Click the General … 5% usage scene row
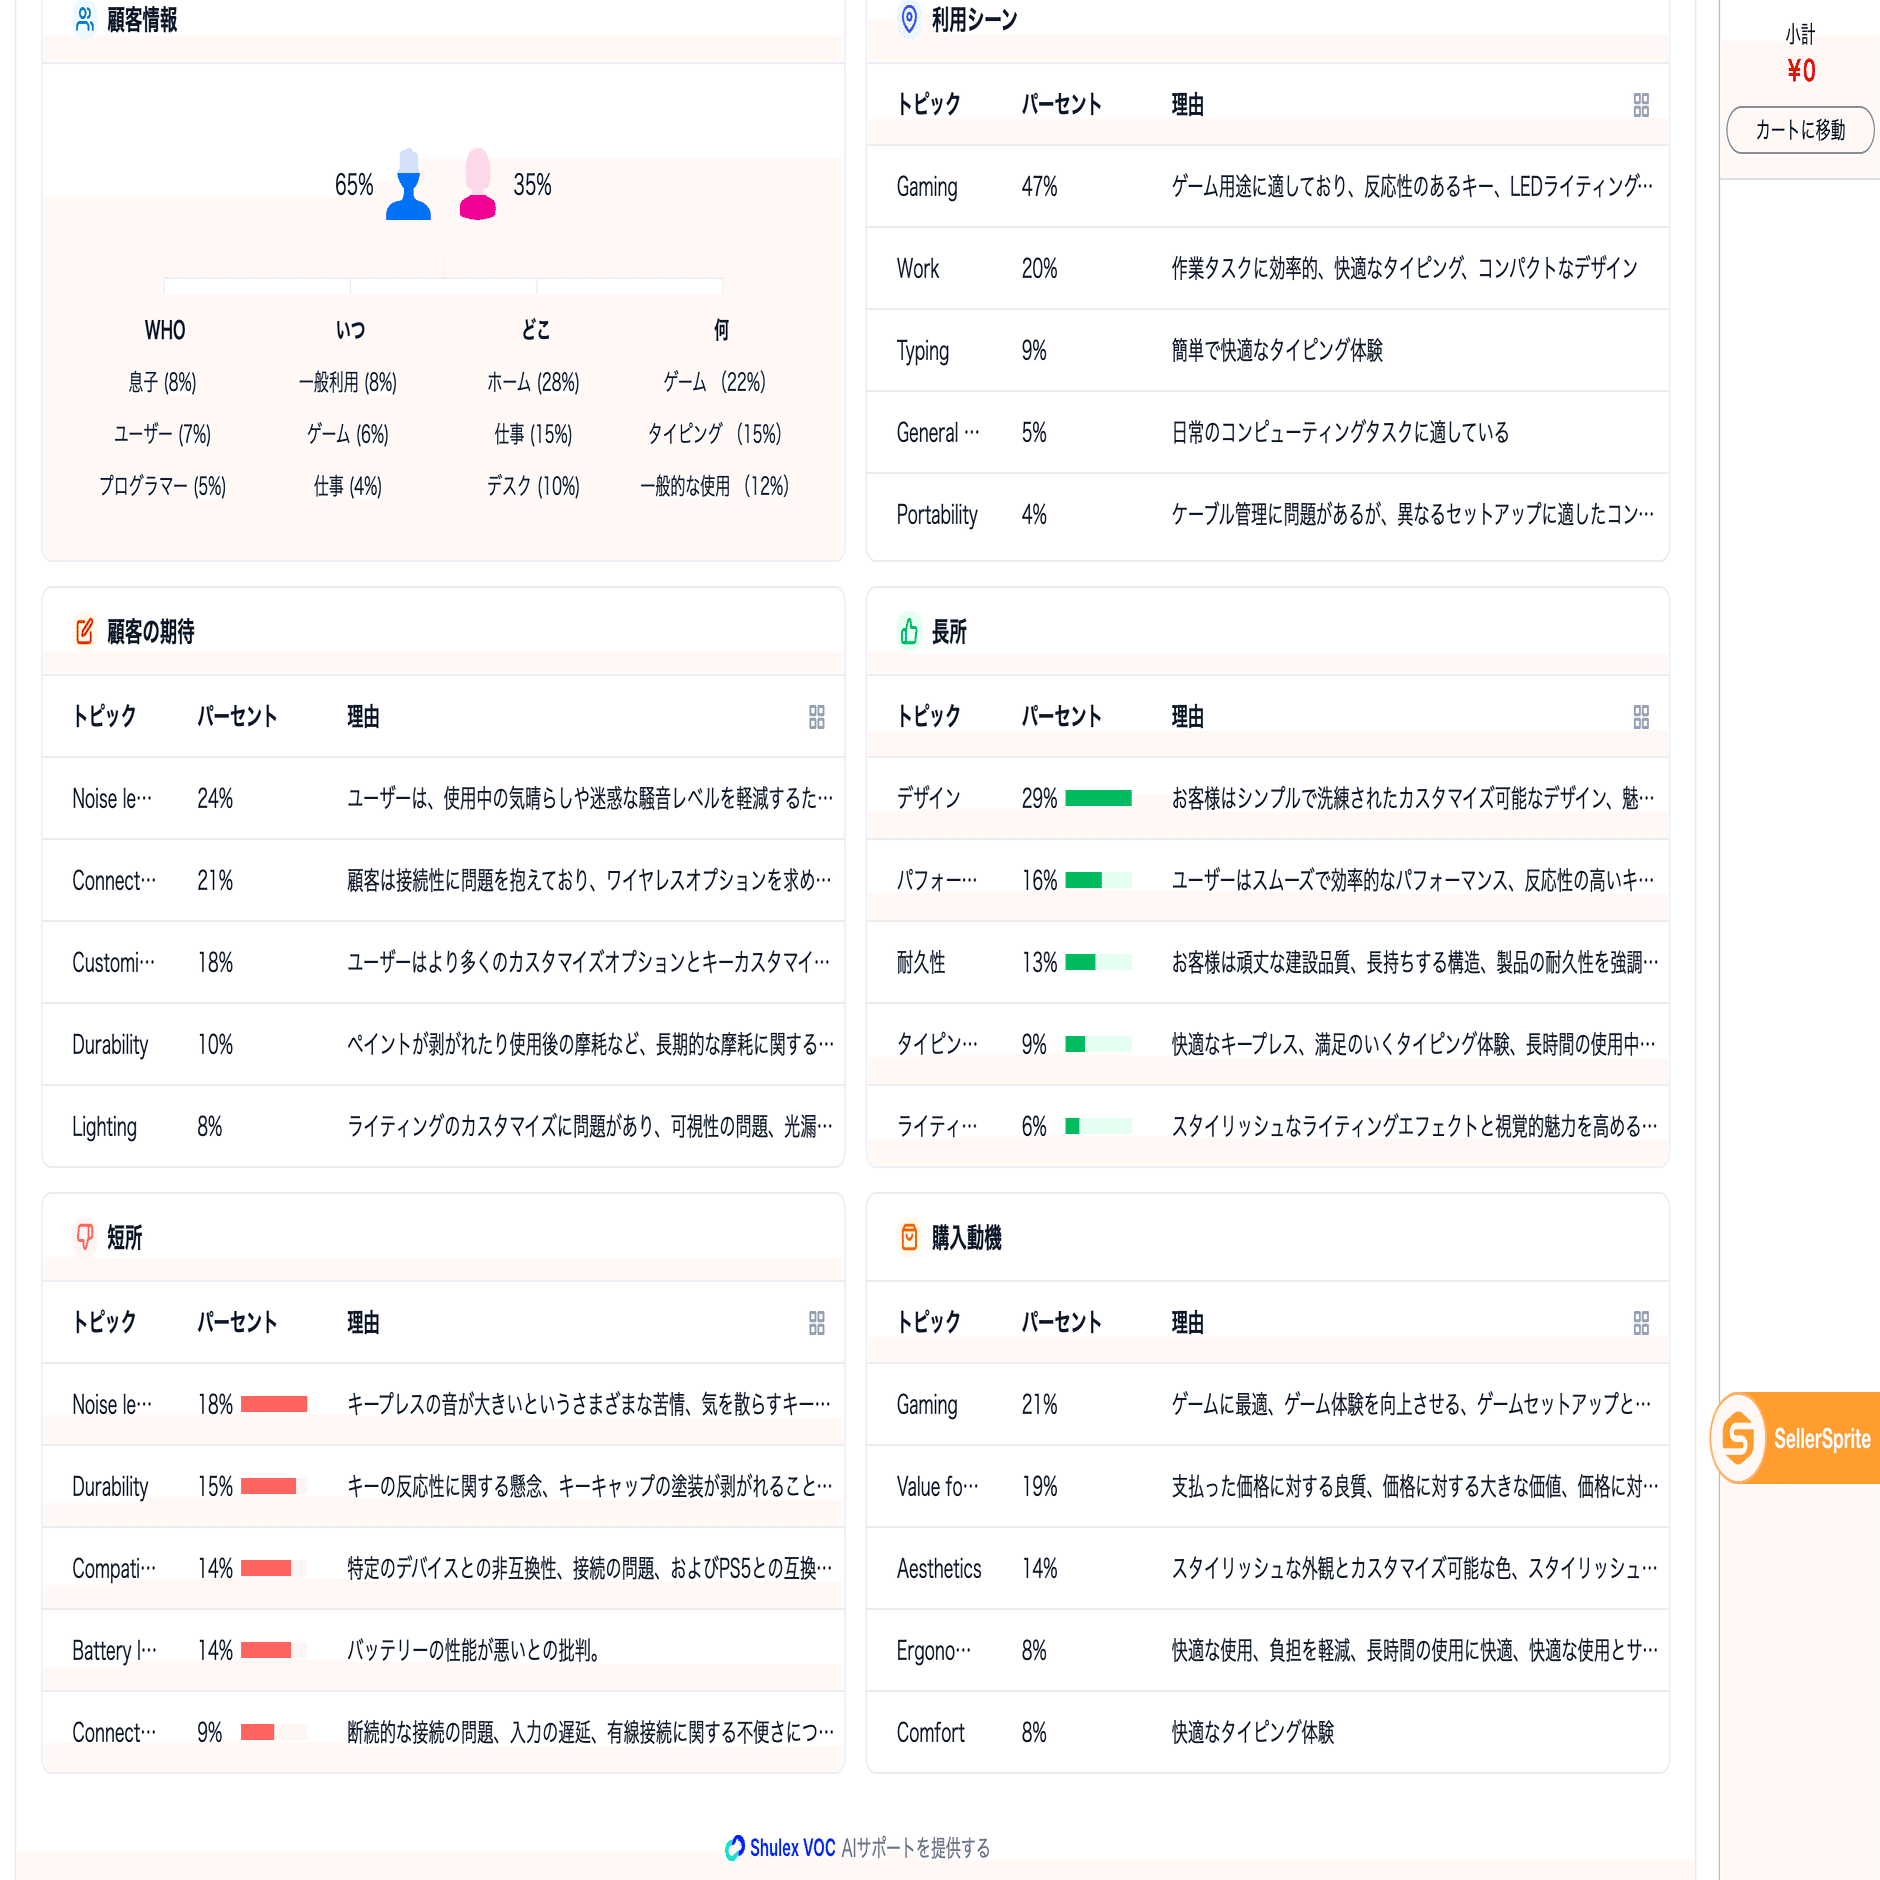This screenshot has height=1880, width=1880. (1267, 433)
